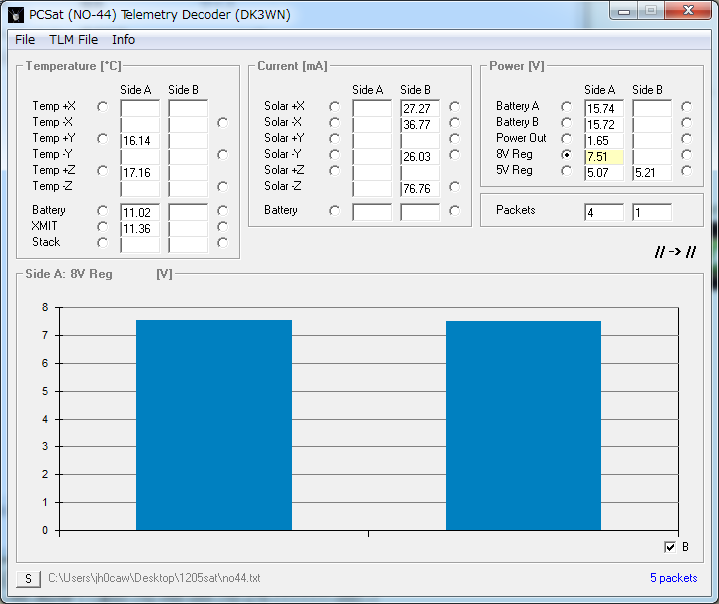Click the Solar -Z field showing 76.76
719x604 pixels.
click(x=420, y=189)
